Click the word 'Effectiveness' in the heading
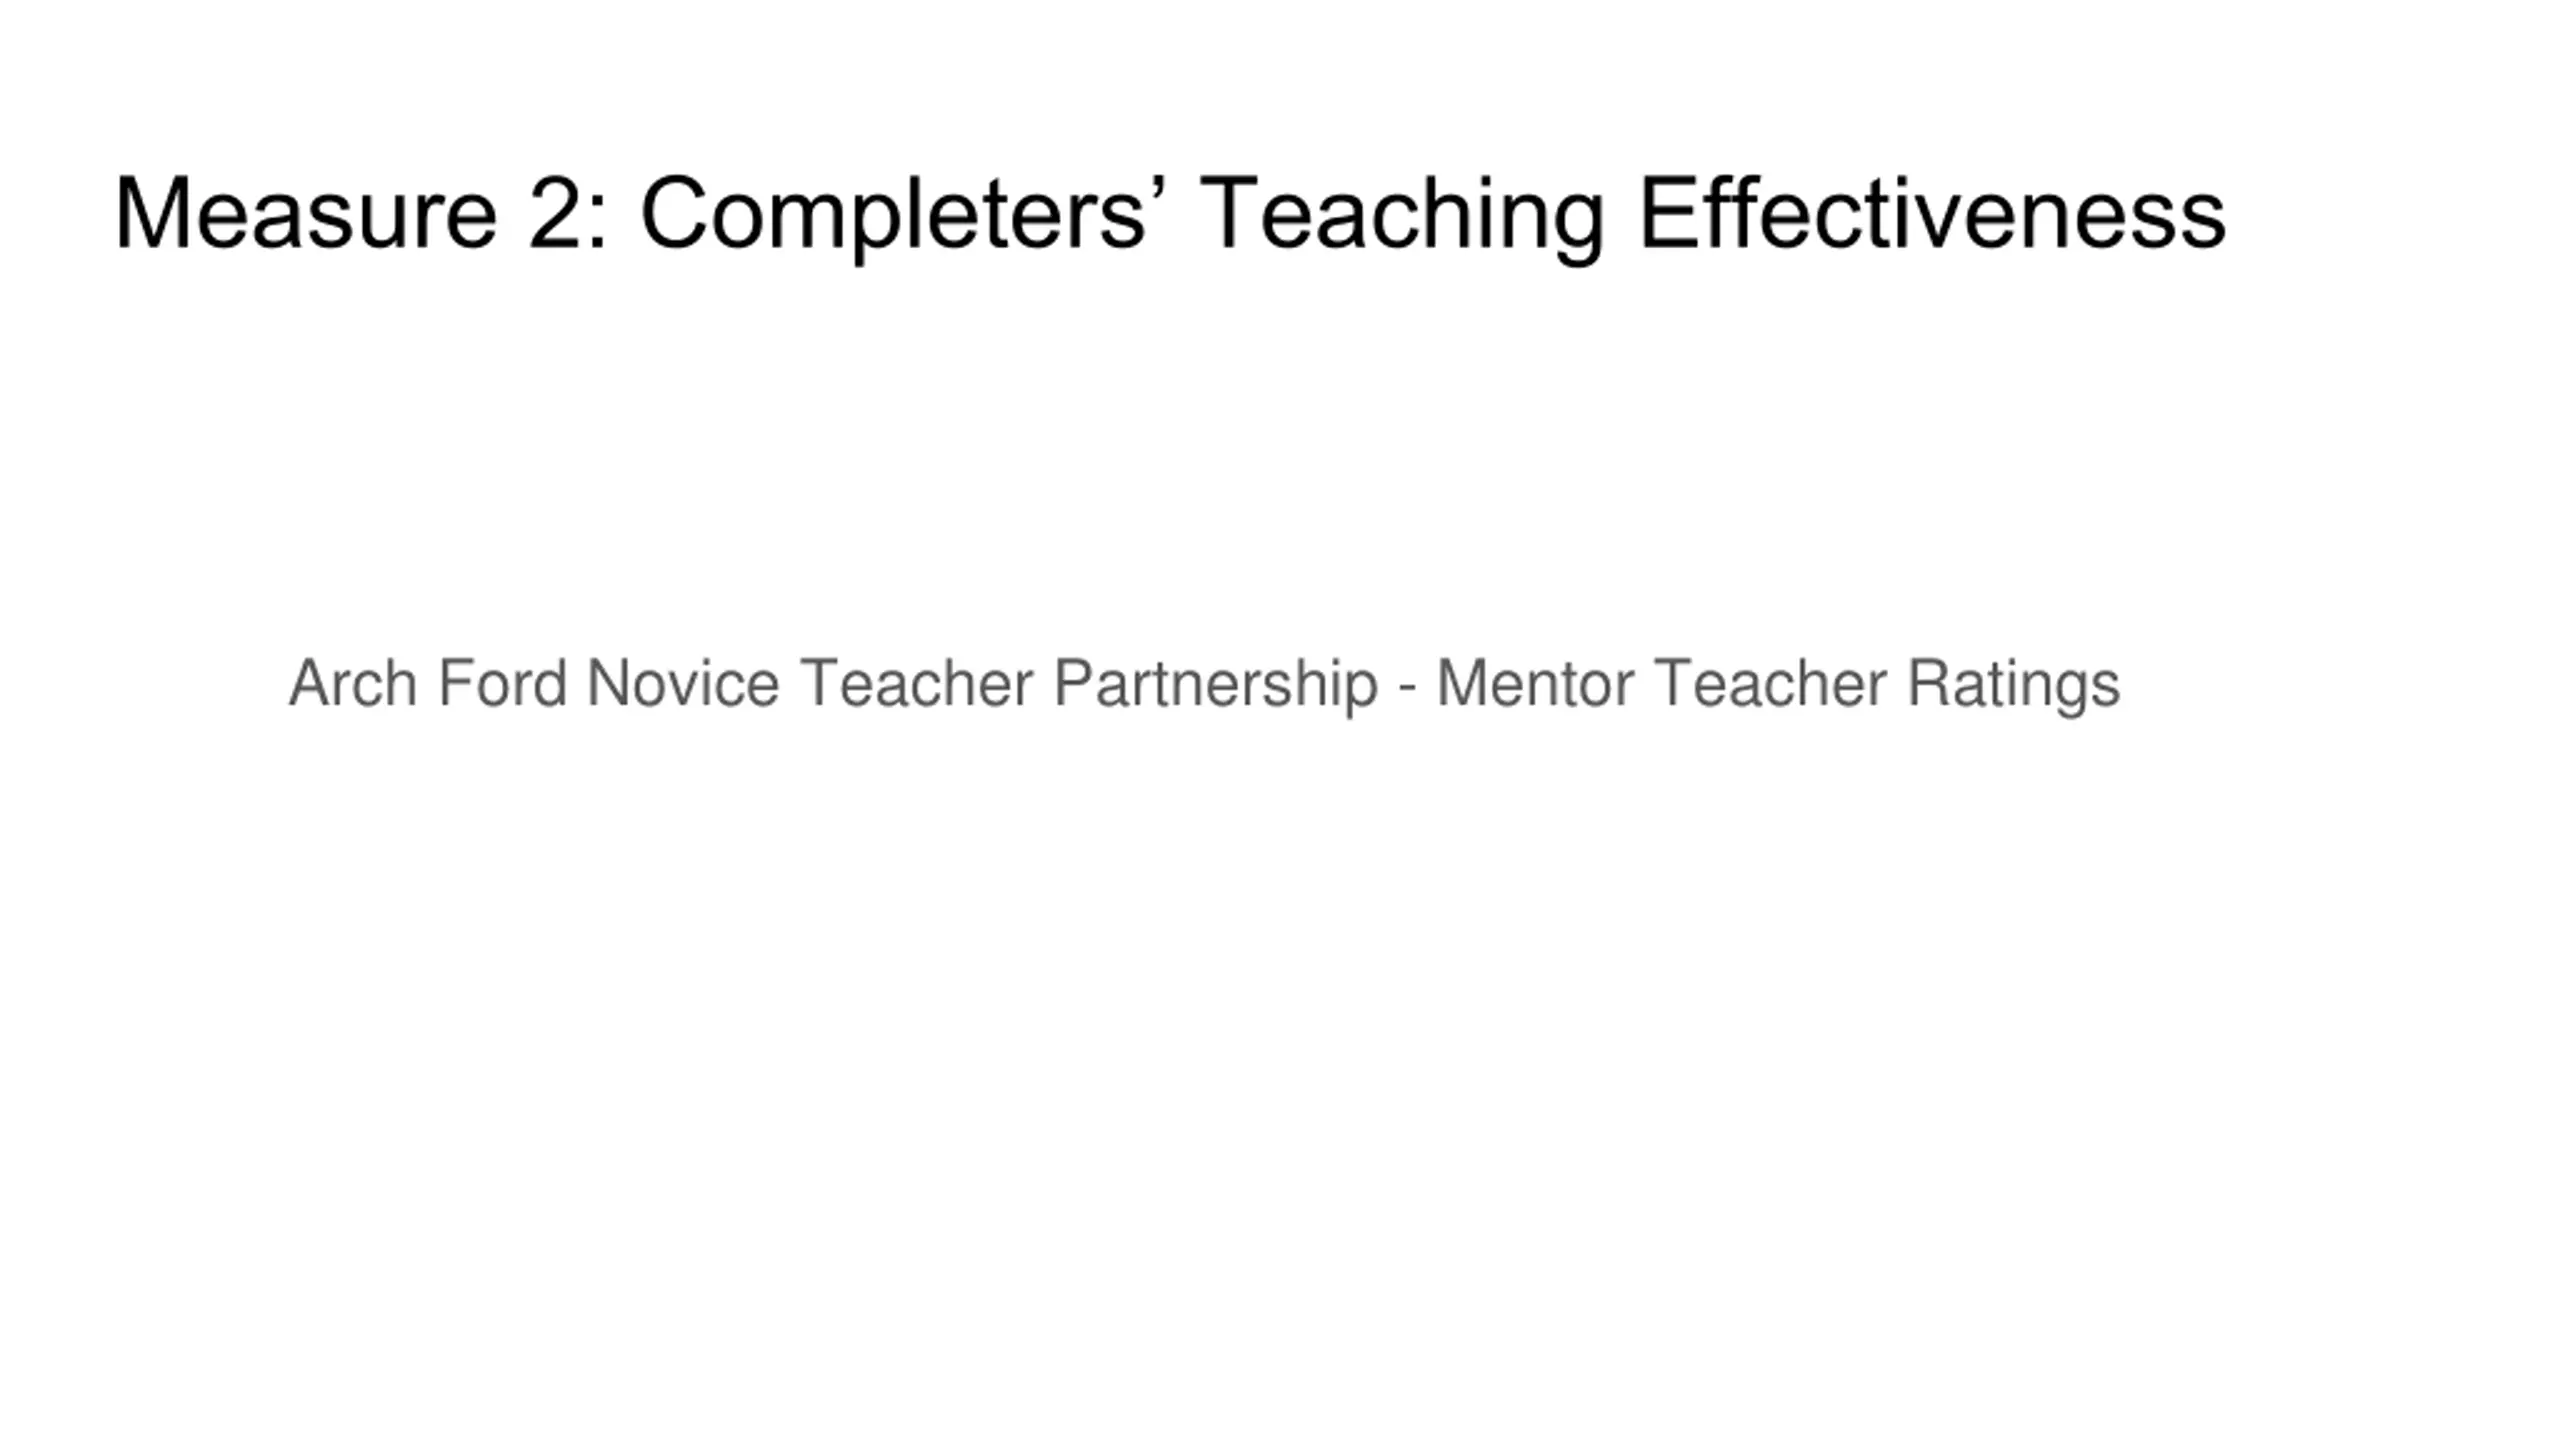The width and height of the screenshot is (2560, 1440). pyautogui.click(x=1932, y=213)
